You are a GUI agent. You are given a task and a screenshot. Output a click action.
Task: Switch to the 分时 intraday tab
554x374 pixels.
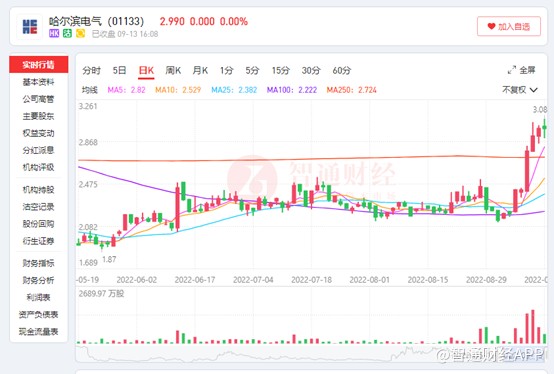tap(92, 70)
